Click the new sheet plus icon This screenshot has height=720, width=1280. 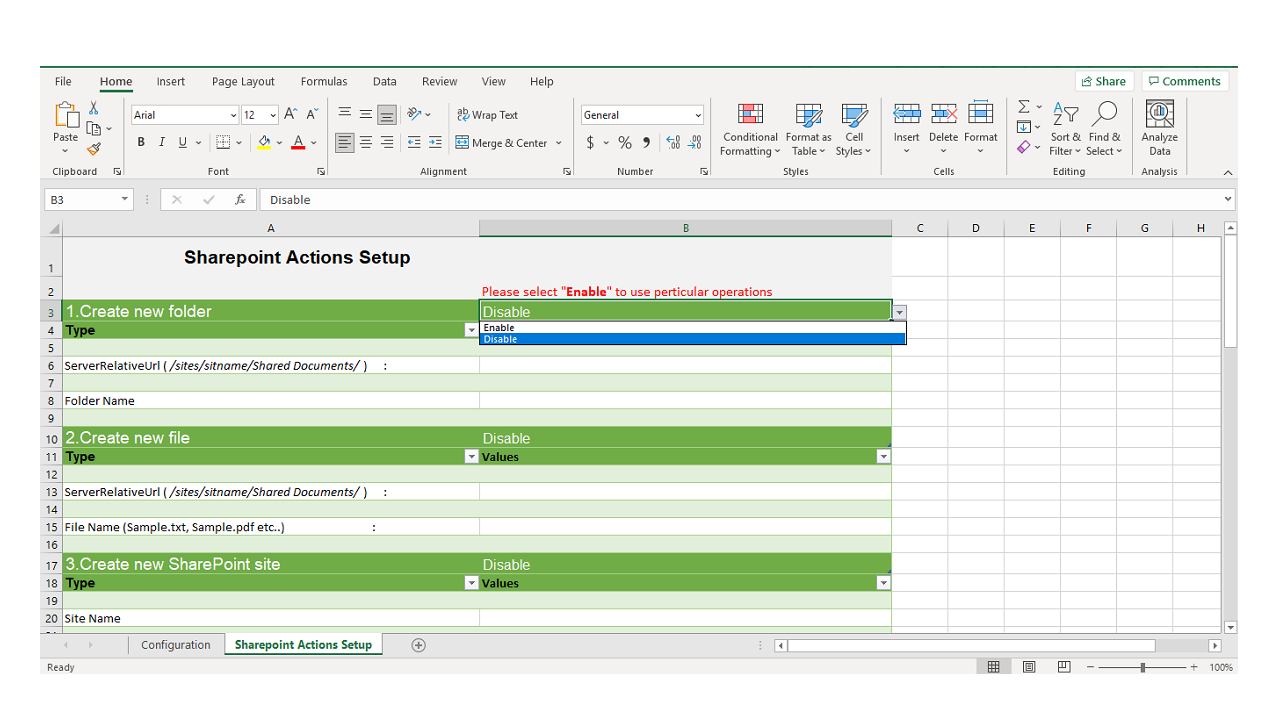click(x=419, y=645)
